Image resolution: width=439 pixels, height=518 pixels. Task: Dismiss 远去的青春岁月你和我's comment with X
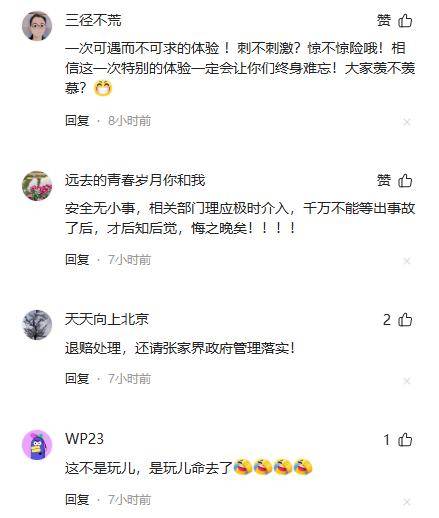(406, 261)
